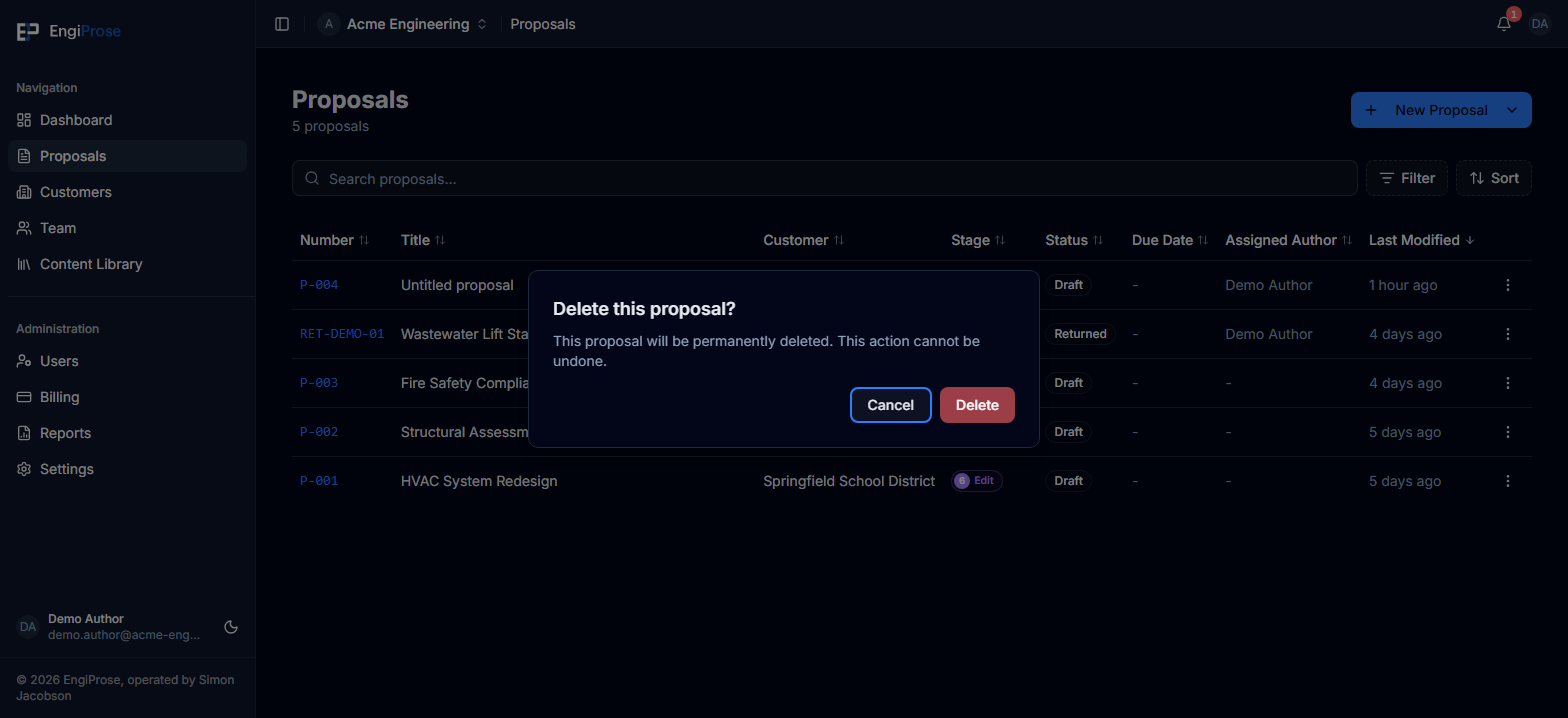Go to Dashboard in navigation
This screenshot has width=1568, height=718.
[127, 120]
